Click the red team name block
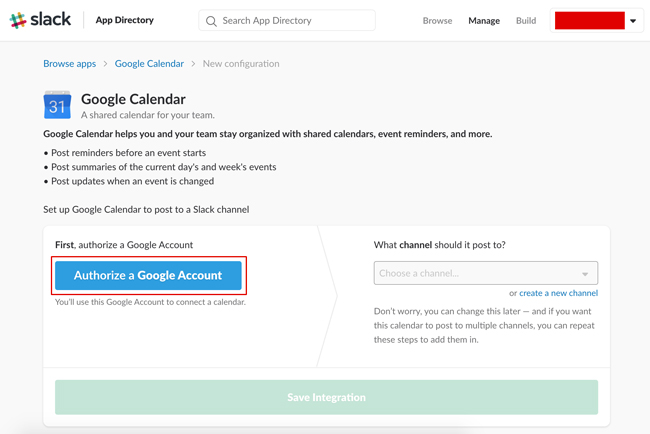The width and height of the screenshot is (650, 434). click(x=589, y=20)
